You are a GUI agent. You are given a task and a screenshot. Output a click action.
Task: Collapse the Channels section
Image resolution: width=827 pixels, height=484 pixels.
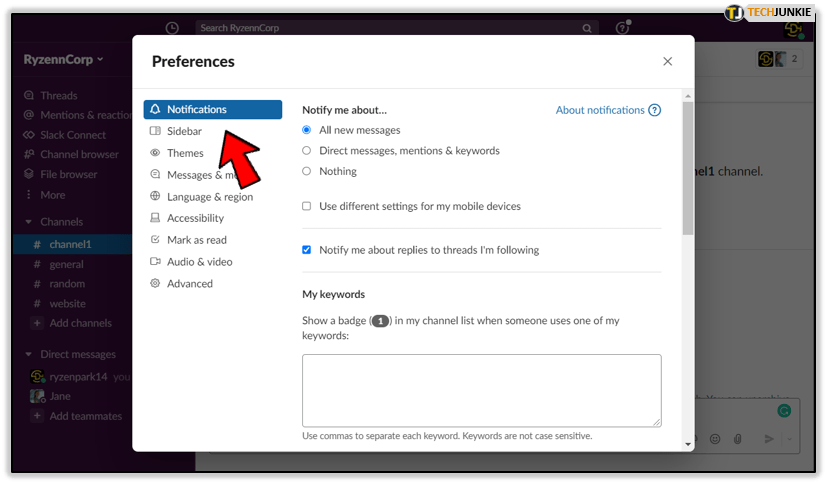click(28, 222)
